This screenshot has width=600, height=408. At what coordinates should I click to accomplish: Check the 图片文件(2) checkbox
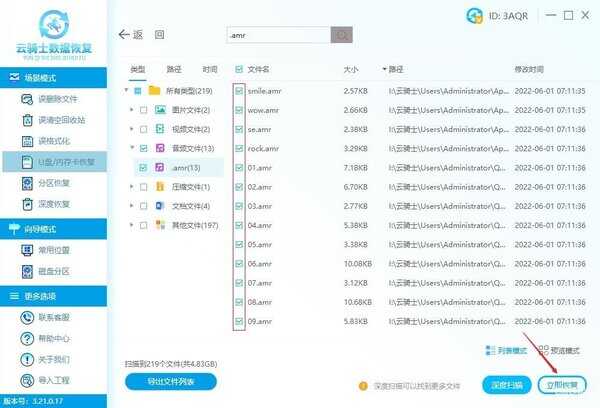(143, 110)
